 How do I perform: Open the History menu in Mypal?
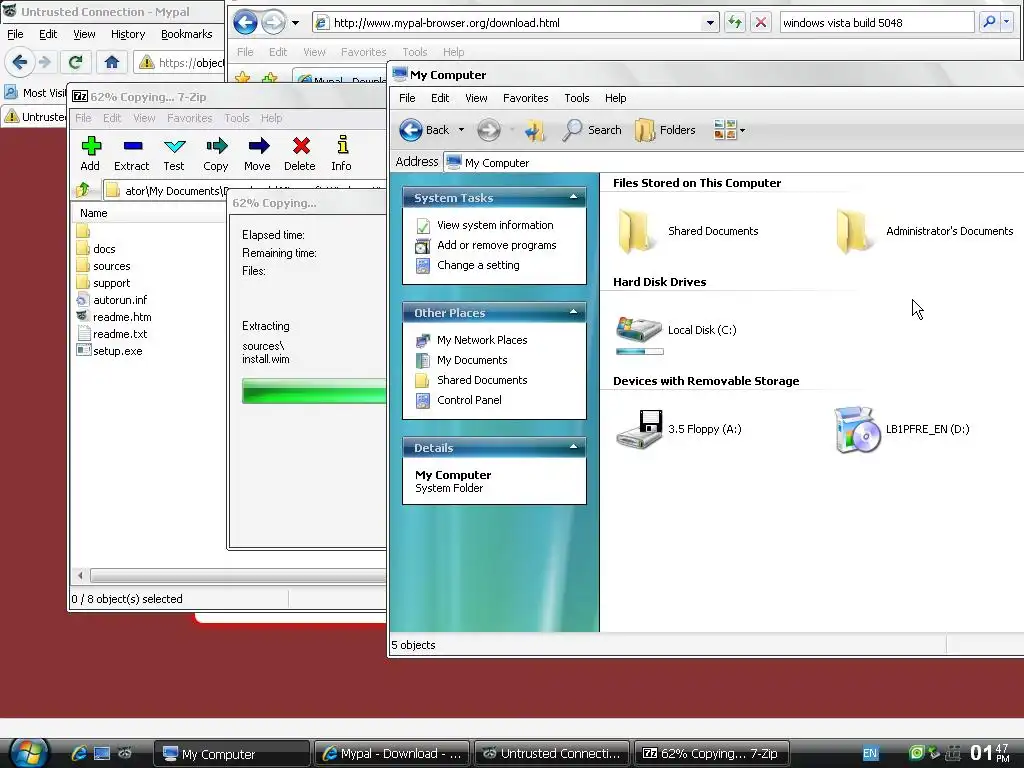pyautogui.click(x=128, y=34)
